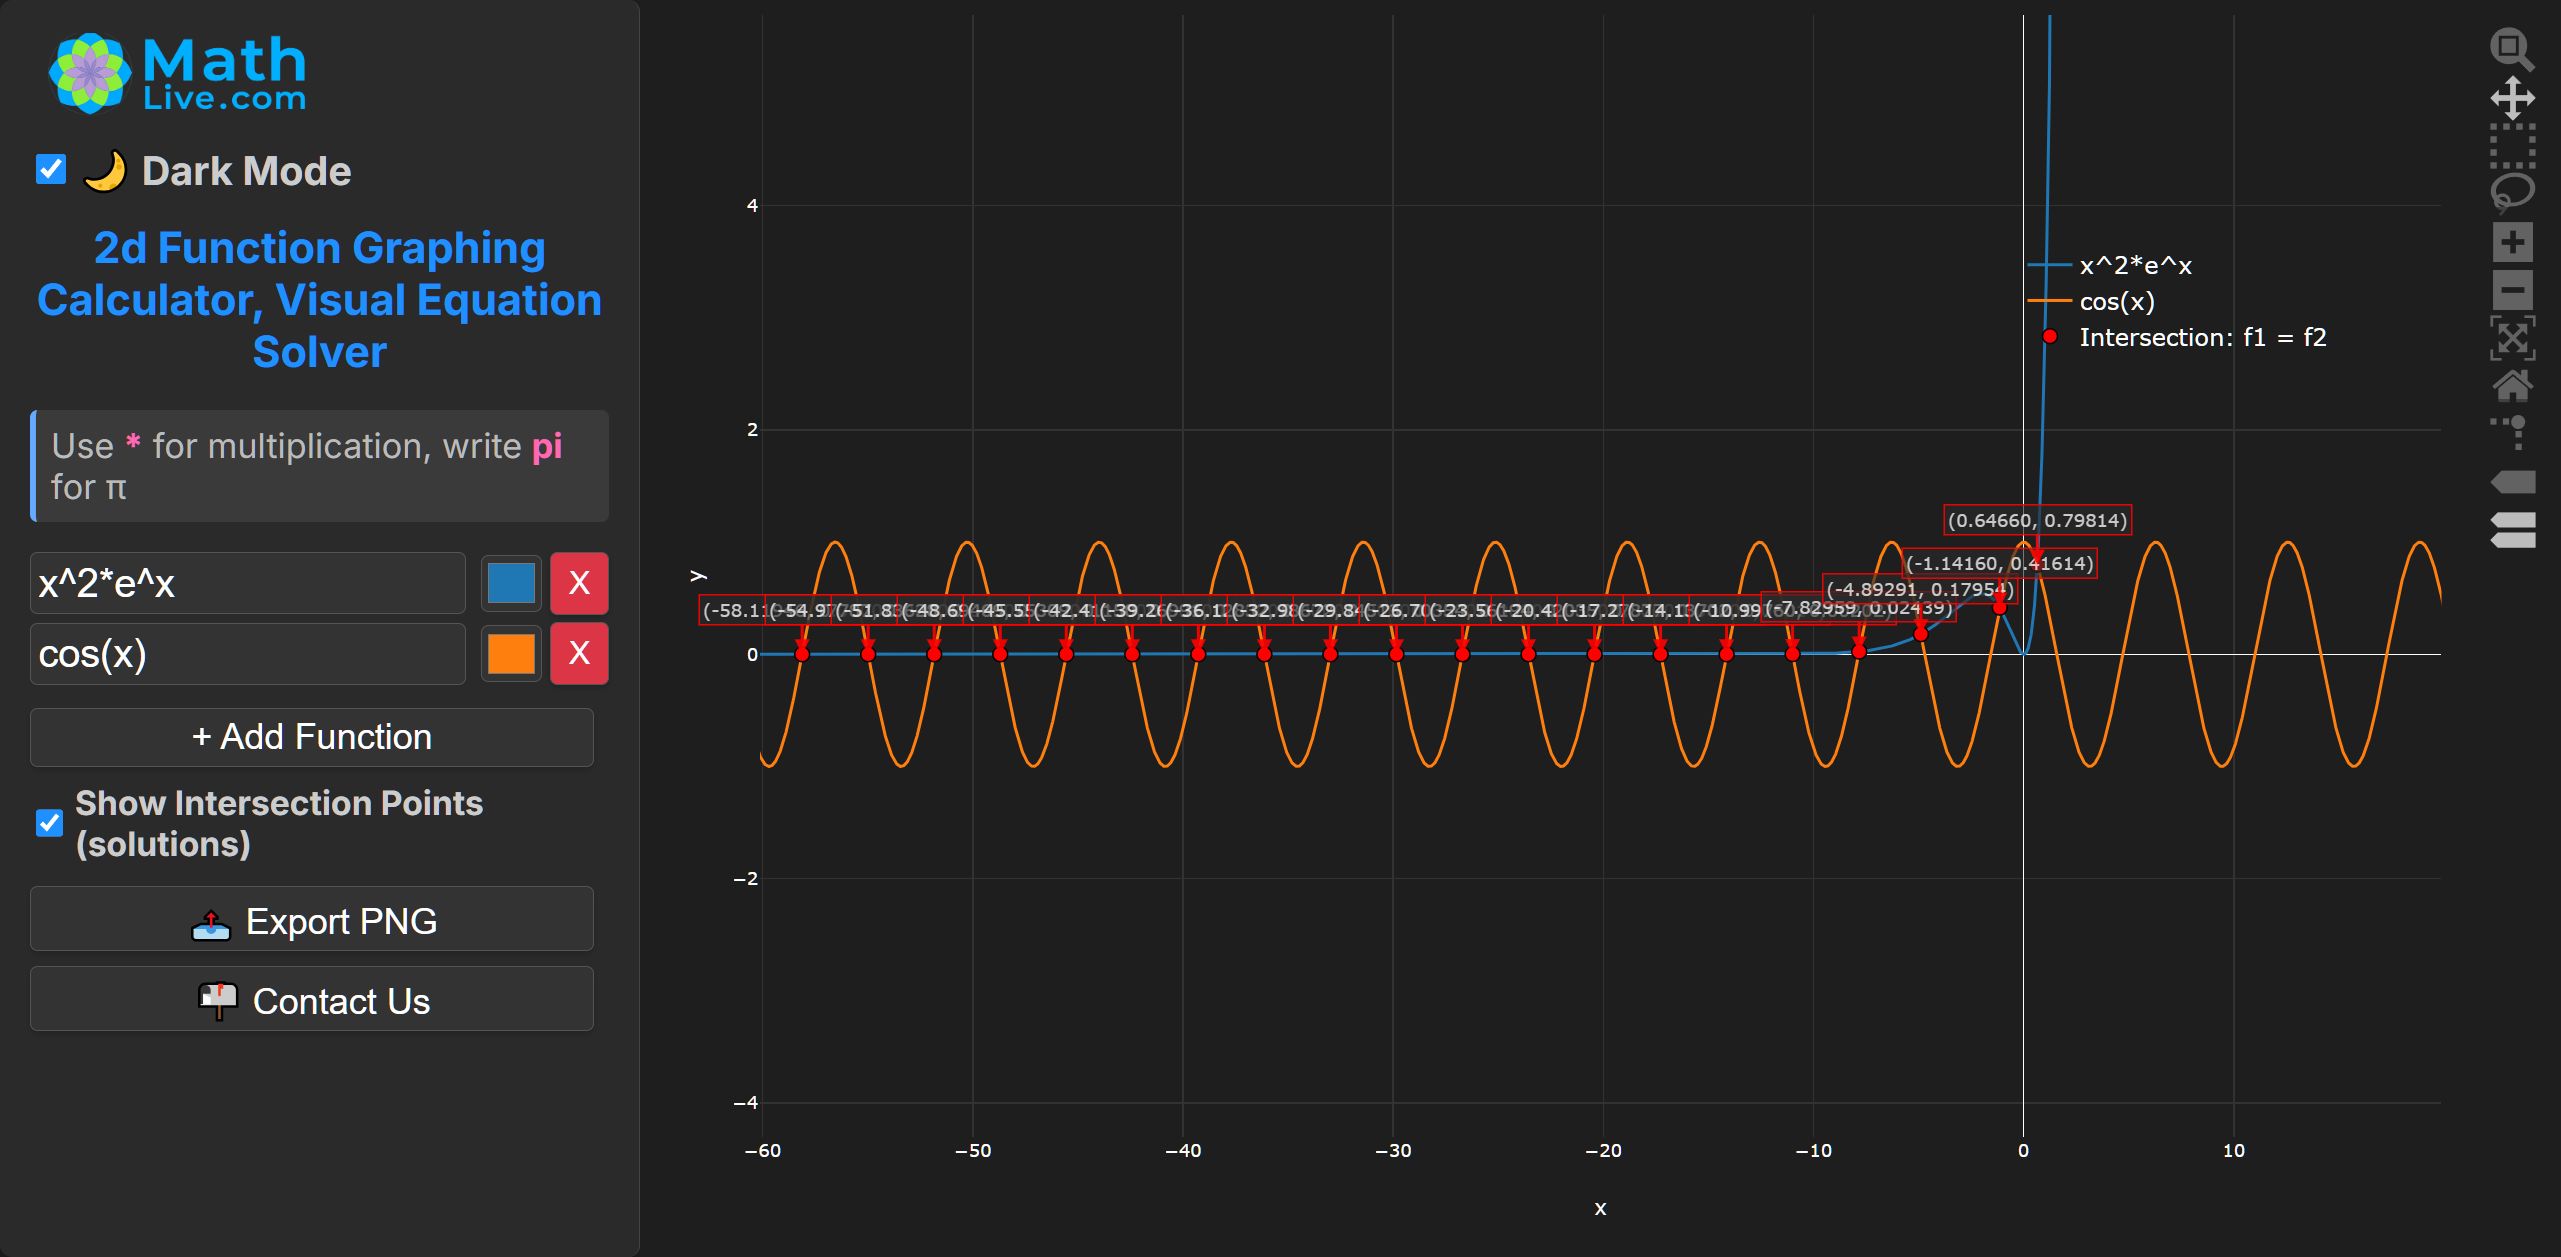
Task: Hide the x^2*e^x legend trace
Action: pos(2134,266)
